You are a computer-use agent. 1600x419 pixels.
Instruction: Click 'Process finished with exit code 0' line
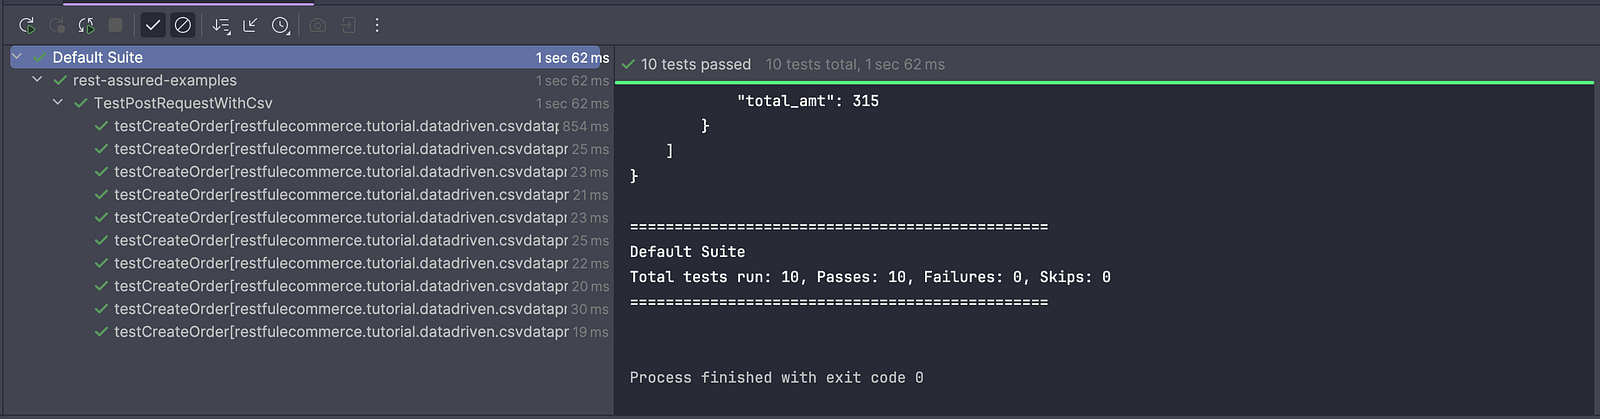777,378
